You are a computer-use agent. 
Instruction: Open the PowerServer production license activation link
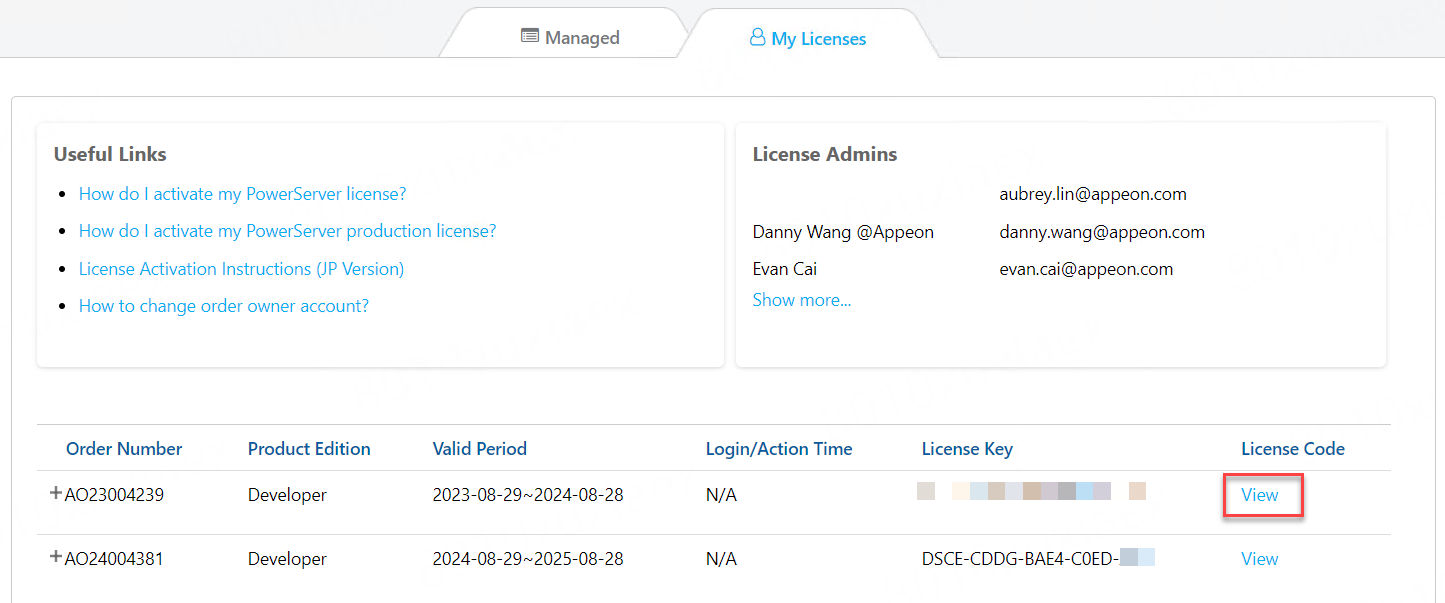click(287, 231)
